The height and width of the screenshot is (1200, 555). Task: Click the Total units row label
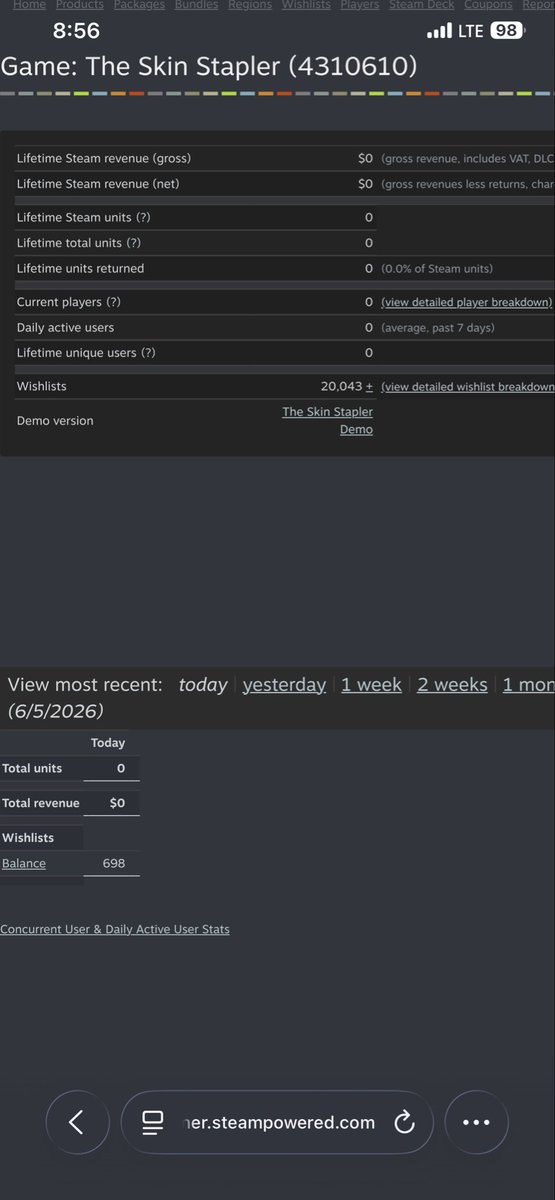(32, 768)
